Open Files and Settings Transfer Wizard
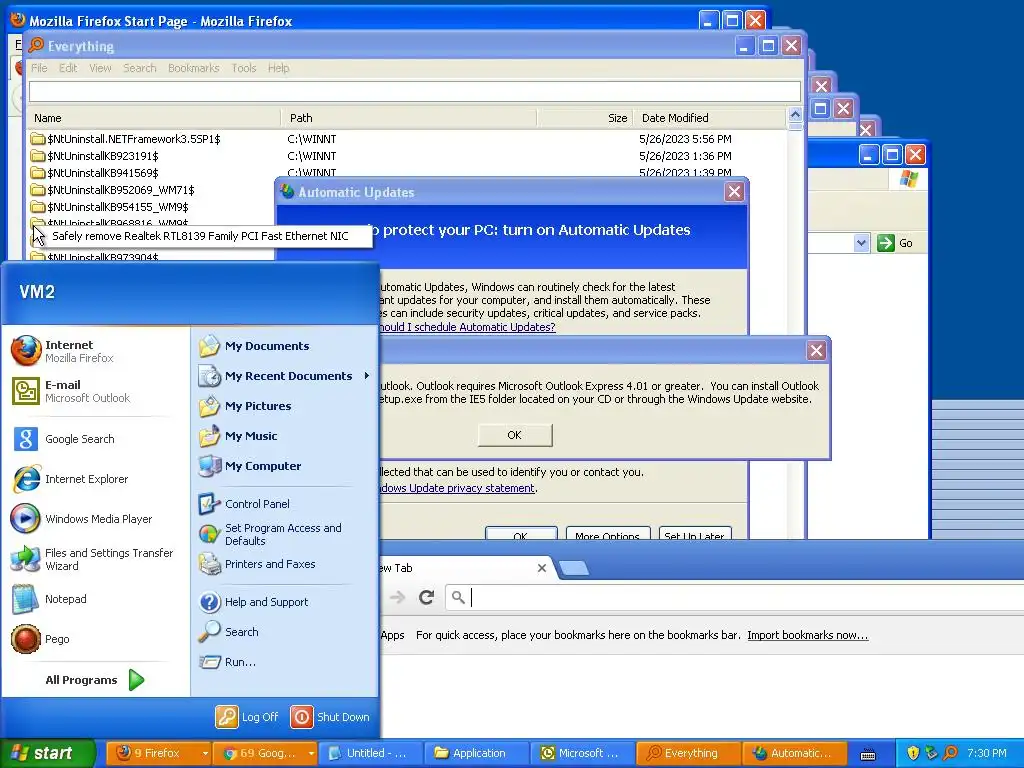Viewport: 1024px width, 768px height. (x=92, y=559)
